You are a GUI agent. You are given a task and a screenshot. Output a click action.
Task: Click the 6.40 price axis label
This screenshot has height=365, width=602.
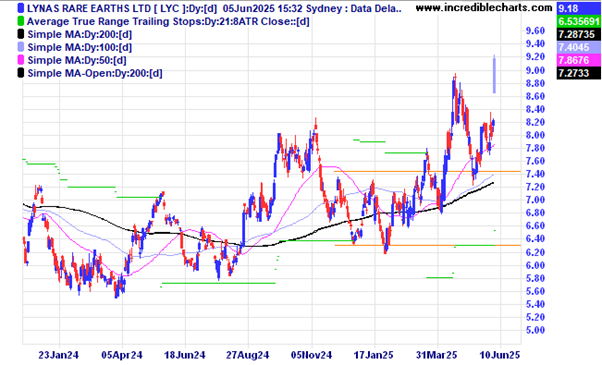[535, 239]
